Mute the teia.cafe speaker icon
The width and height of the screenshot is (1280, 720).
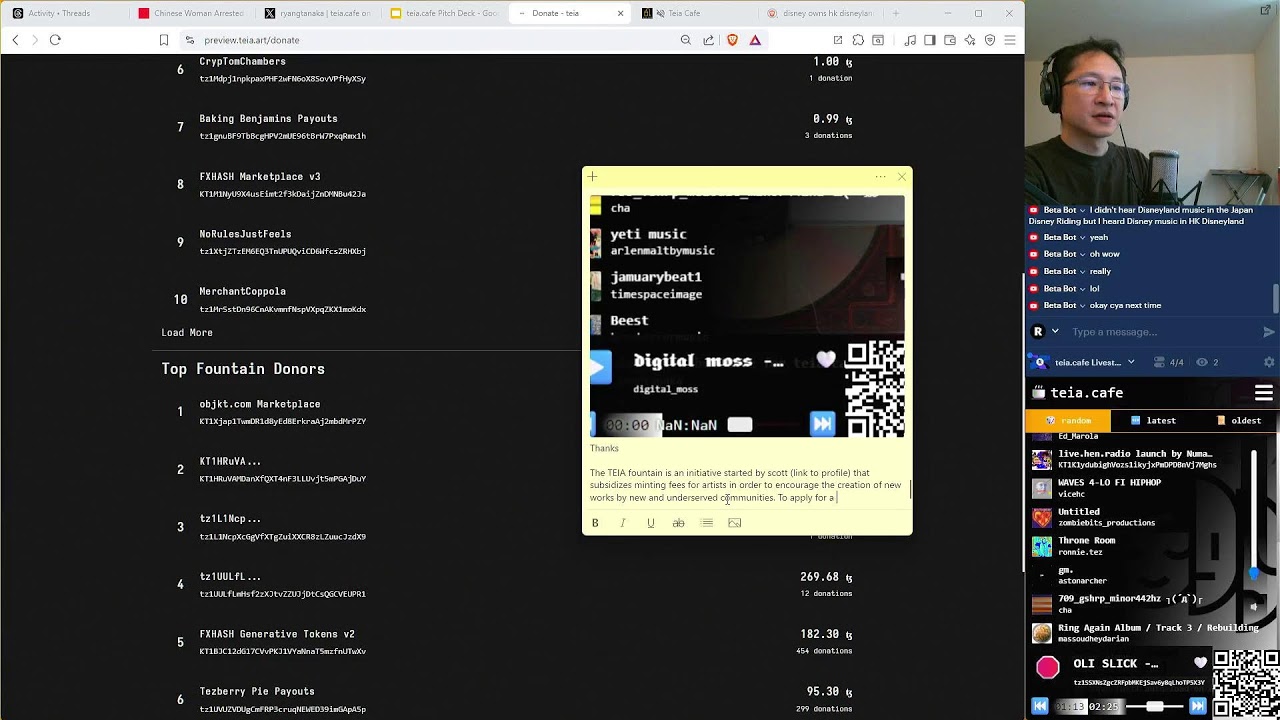[1255, 607]
